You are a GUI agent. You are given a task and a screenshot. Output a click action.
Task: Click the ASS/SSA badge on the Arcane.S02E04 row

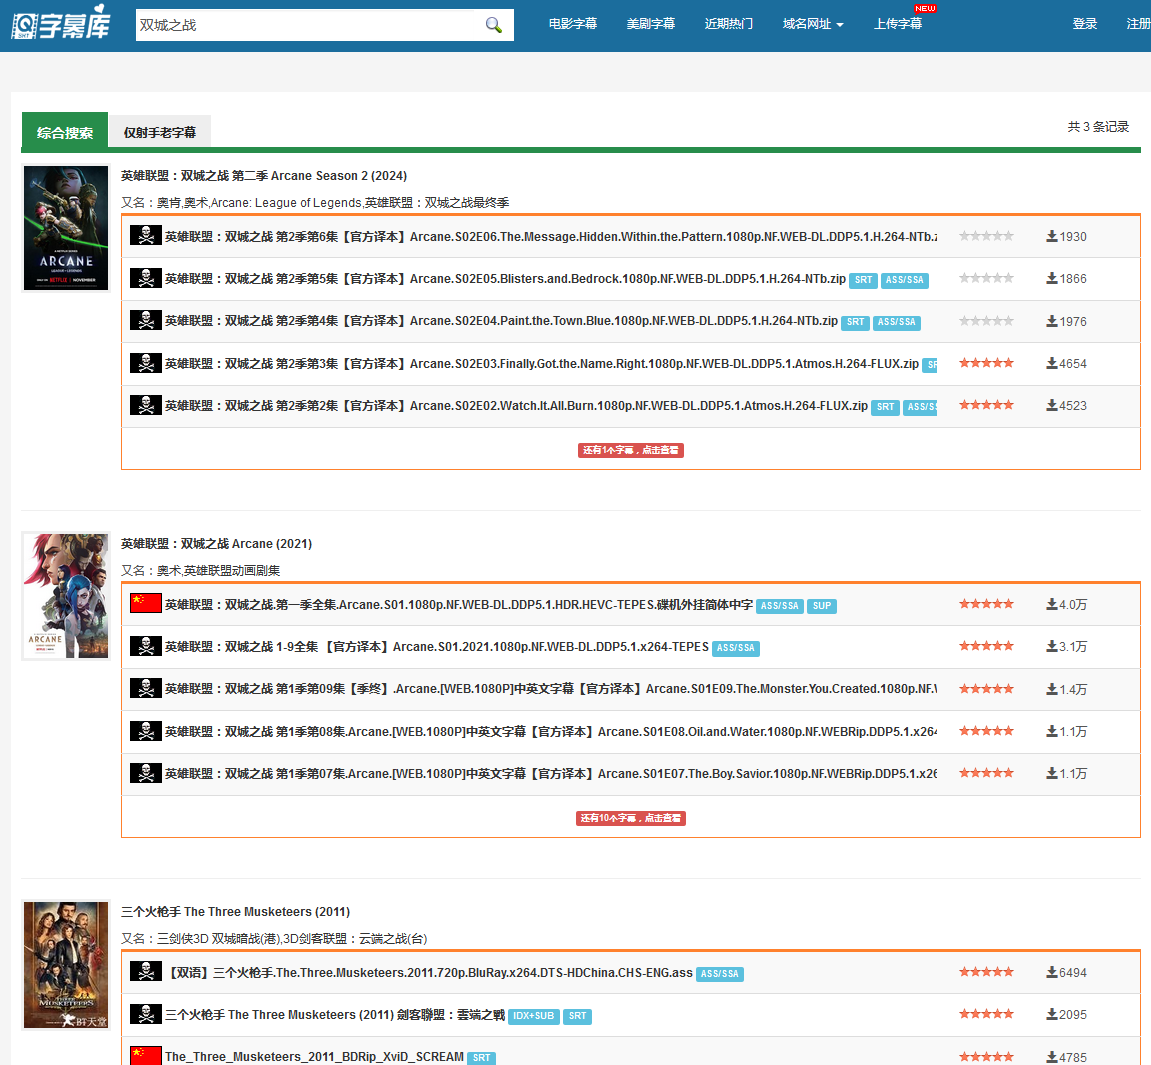[897, 322]
